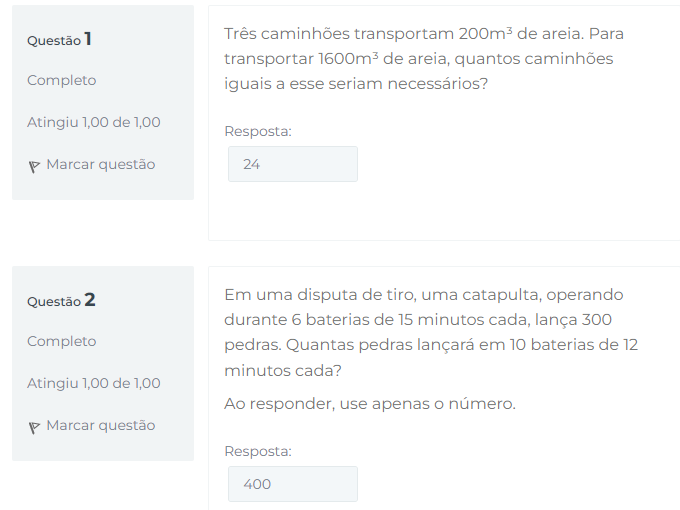Click the "Ao responder, use apenas o número" note
680x510 pixels.
[x=370, y=404]
